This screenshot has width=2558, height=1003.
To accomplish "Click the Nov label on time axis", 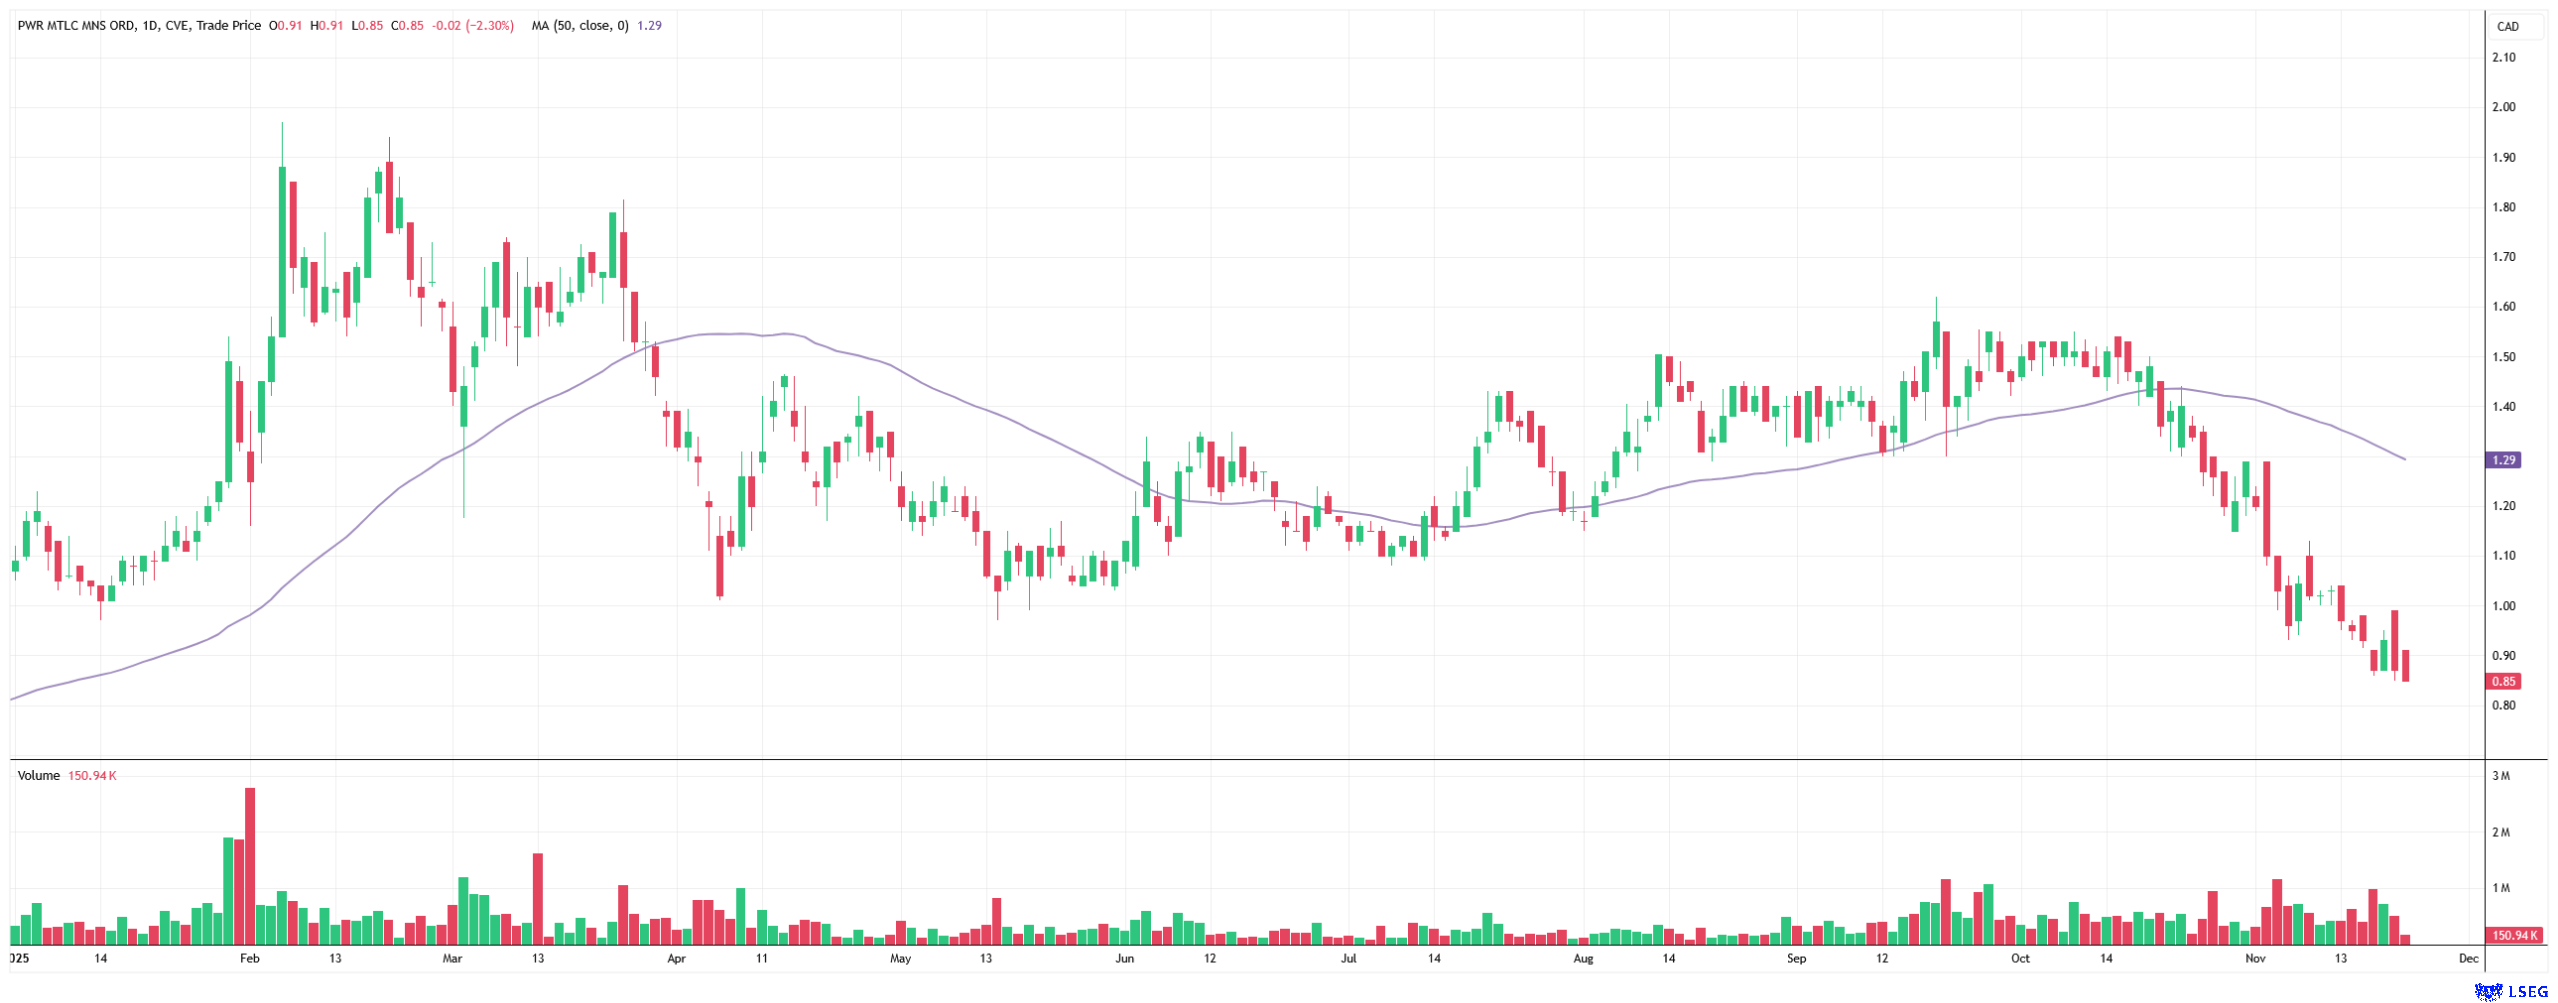I will (x=2255, y=958).
